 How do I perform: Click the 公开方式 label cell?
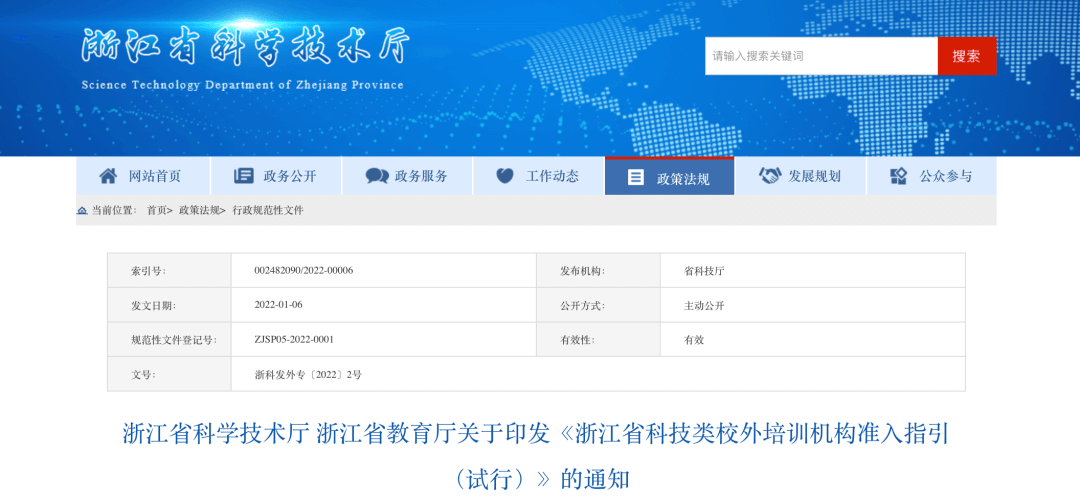598,305
